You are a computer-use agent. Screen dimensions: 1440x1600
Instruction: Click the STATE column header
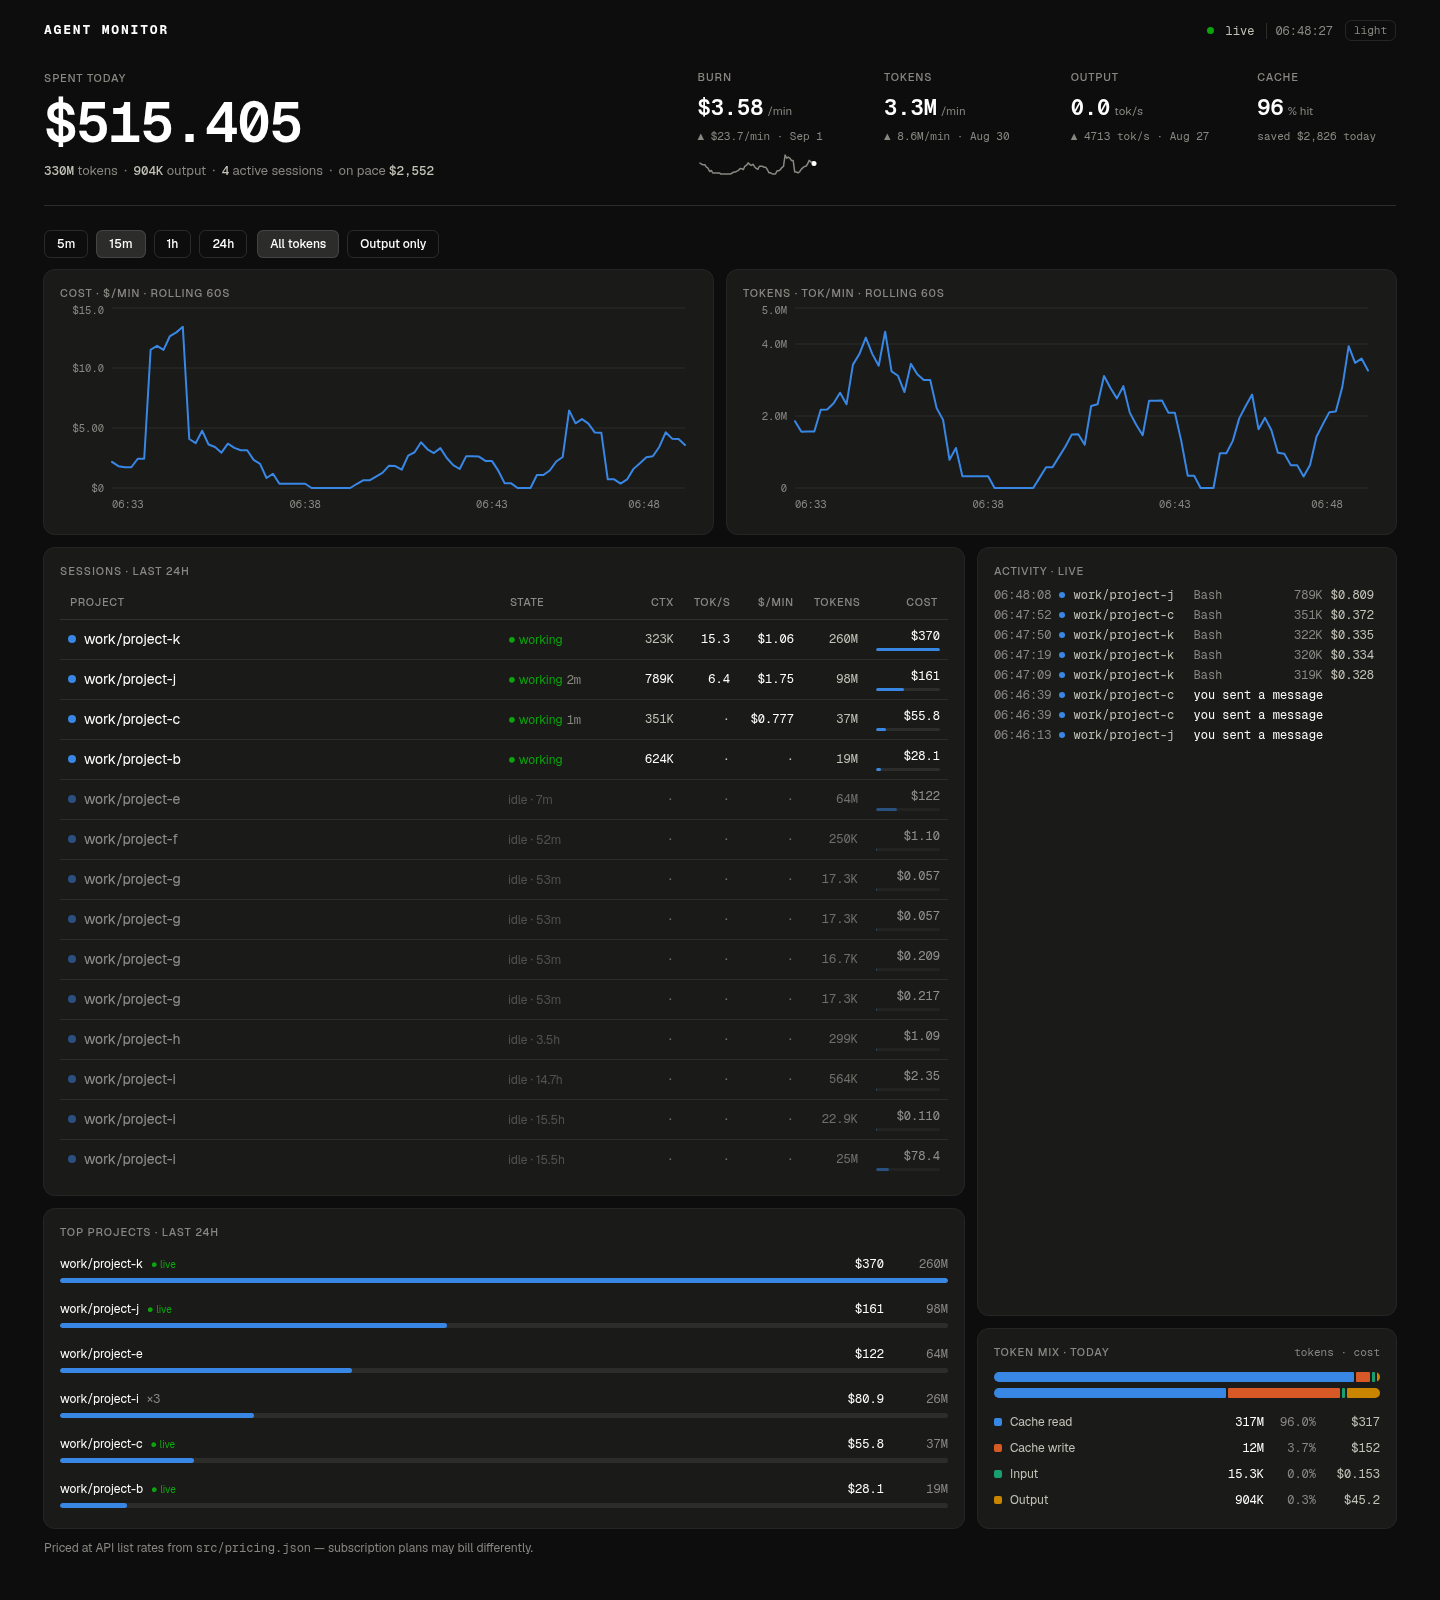pos(527,602)
